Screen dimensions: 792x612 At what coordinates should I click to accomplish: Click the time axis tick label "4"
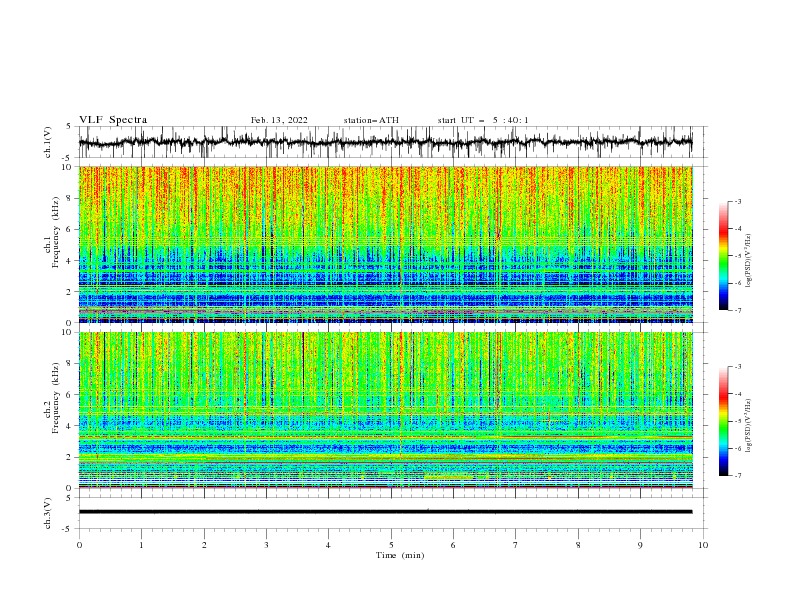(x=328, y=545)
